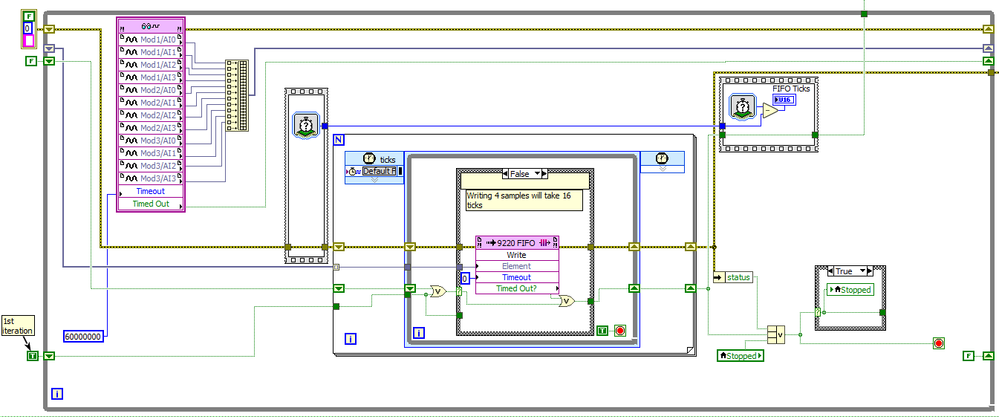Select the Mod3/AI3 channel row
Viewport: 999px width, 417px height.
(150, 178)
